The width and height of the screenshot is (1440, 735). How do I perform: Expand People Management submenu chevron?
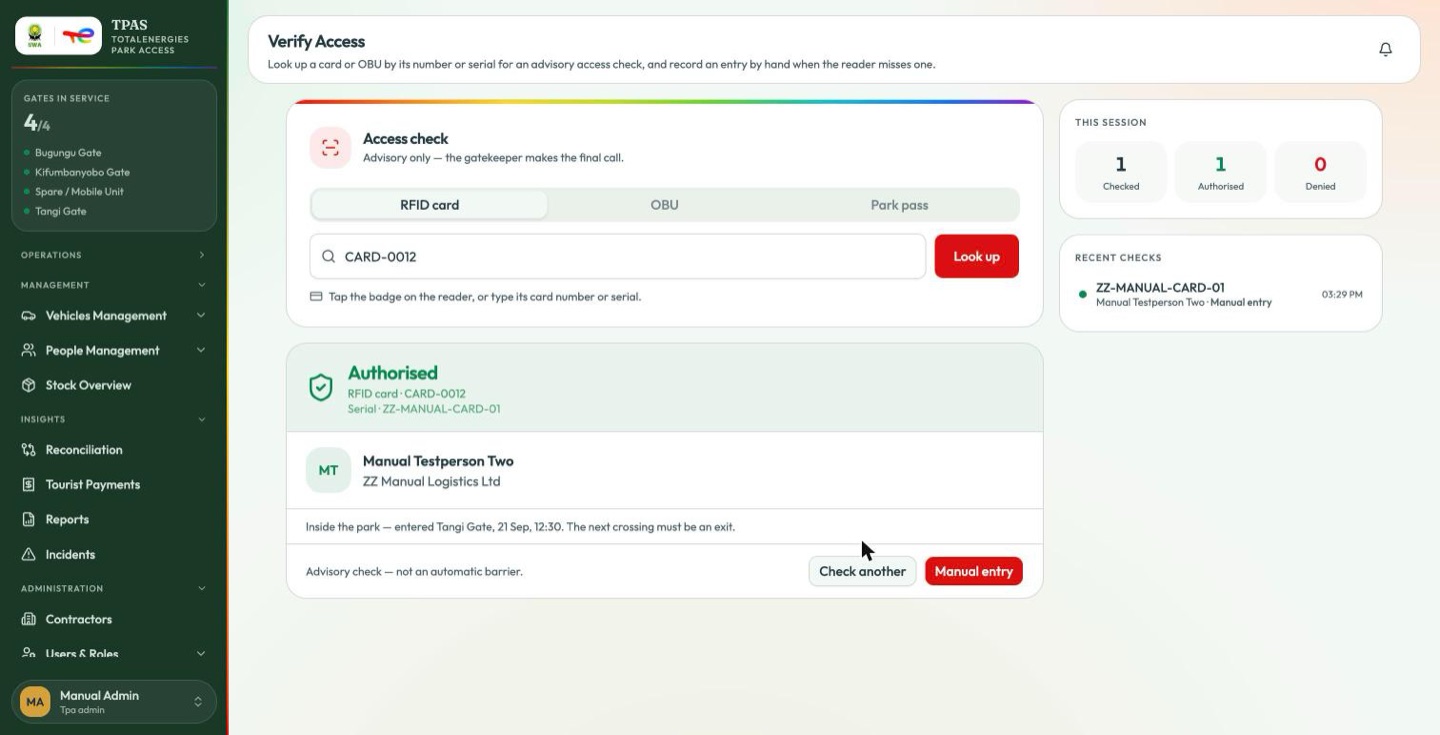click(x=201, y=351)
